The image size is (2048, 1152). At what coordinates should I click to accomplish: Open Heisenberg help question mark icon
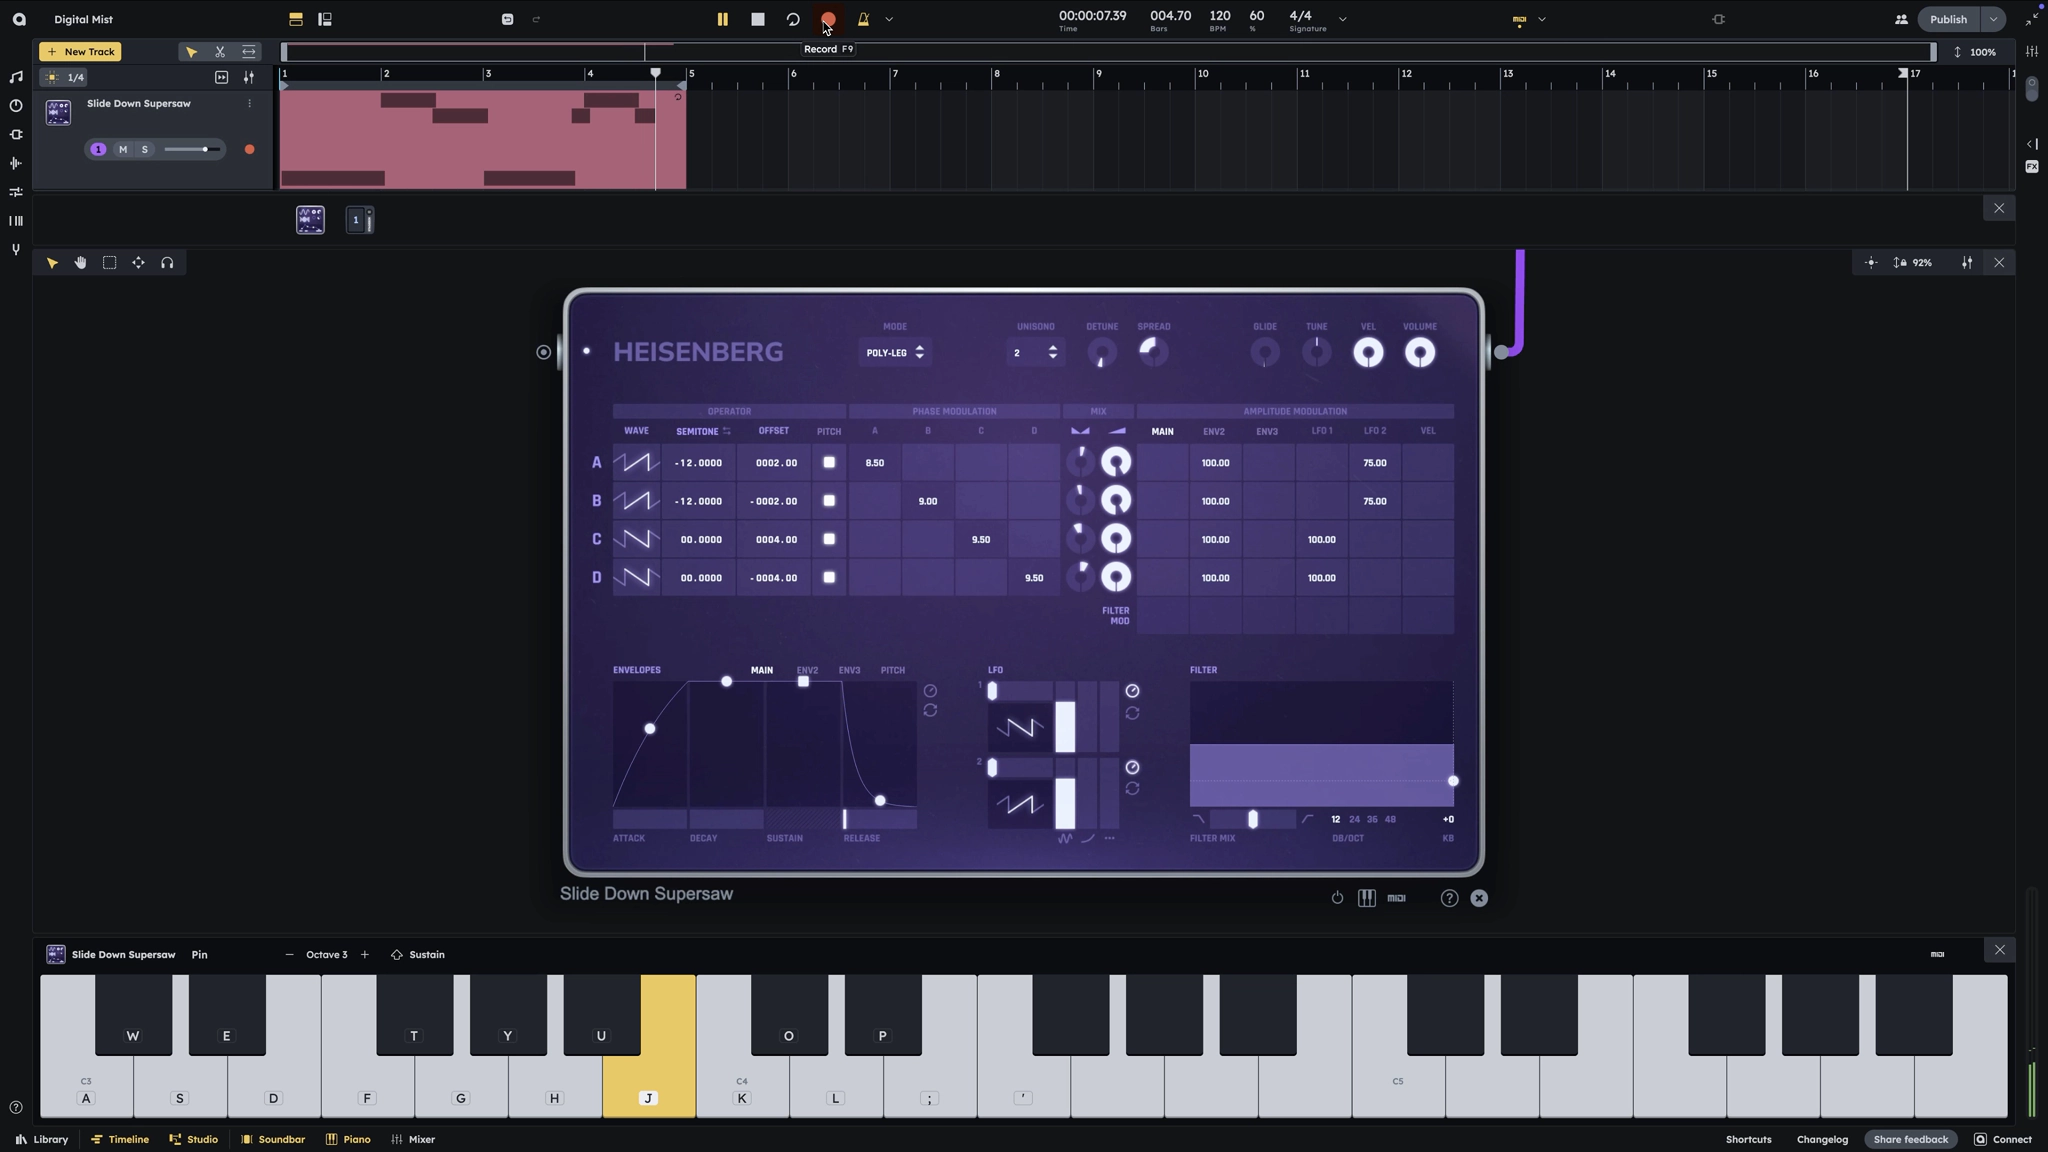coord(1449,898)
